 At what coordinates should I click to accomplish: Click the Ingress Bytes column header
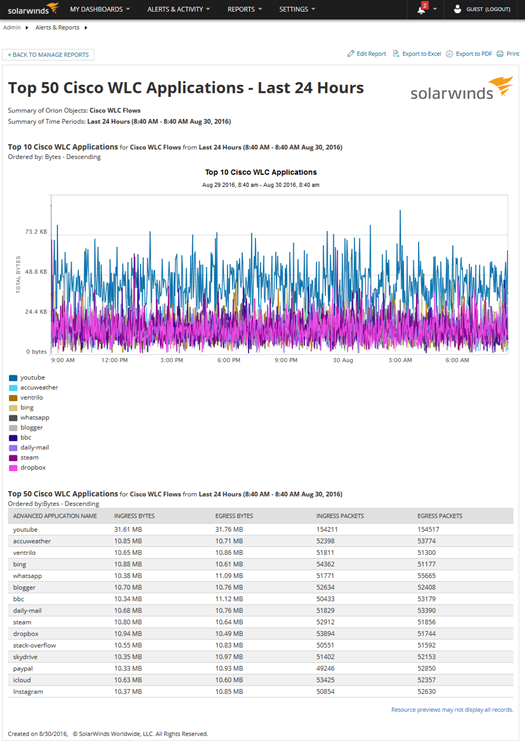134,516
